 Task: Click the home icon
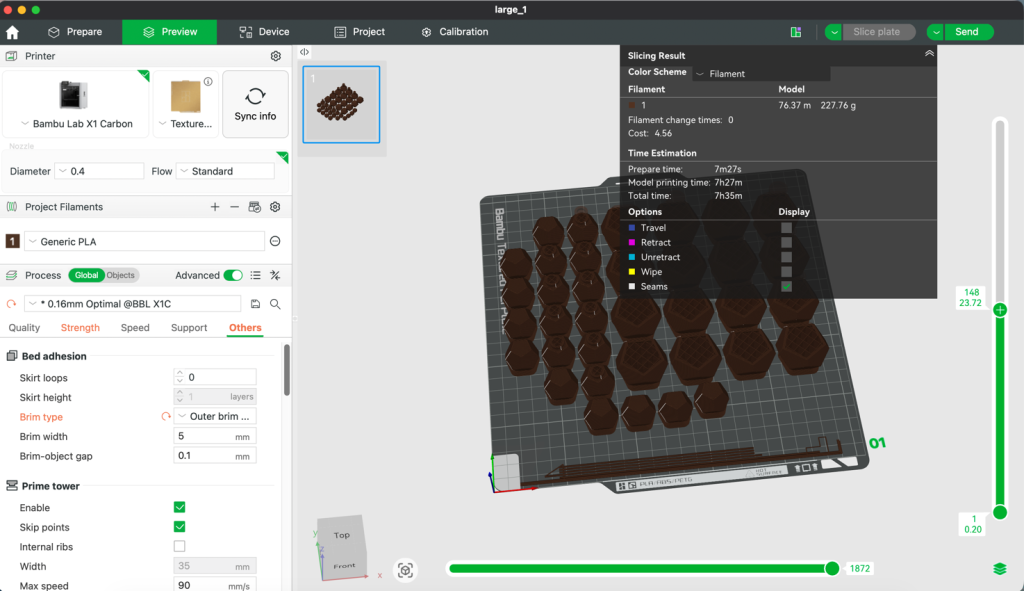pos(12,32)
